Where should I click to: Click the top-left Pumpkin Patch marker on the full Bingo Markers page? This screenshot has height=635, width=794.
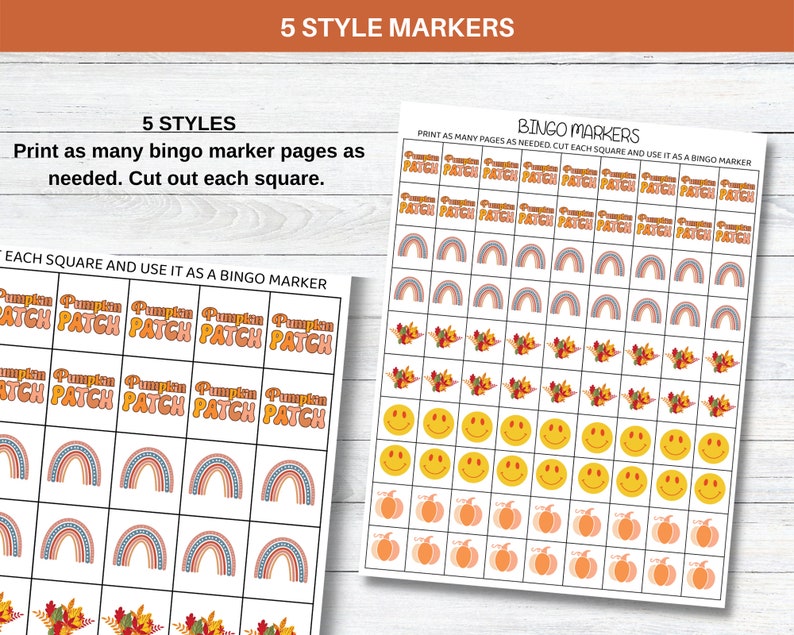point(421,163)
